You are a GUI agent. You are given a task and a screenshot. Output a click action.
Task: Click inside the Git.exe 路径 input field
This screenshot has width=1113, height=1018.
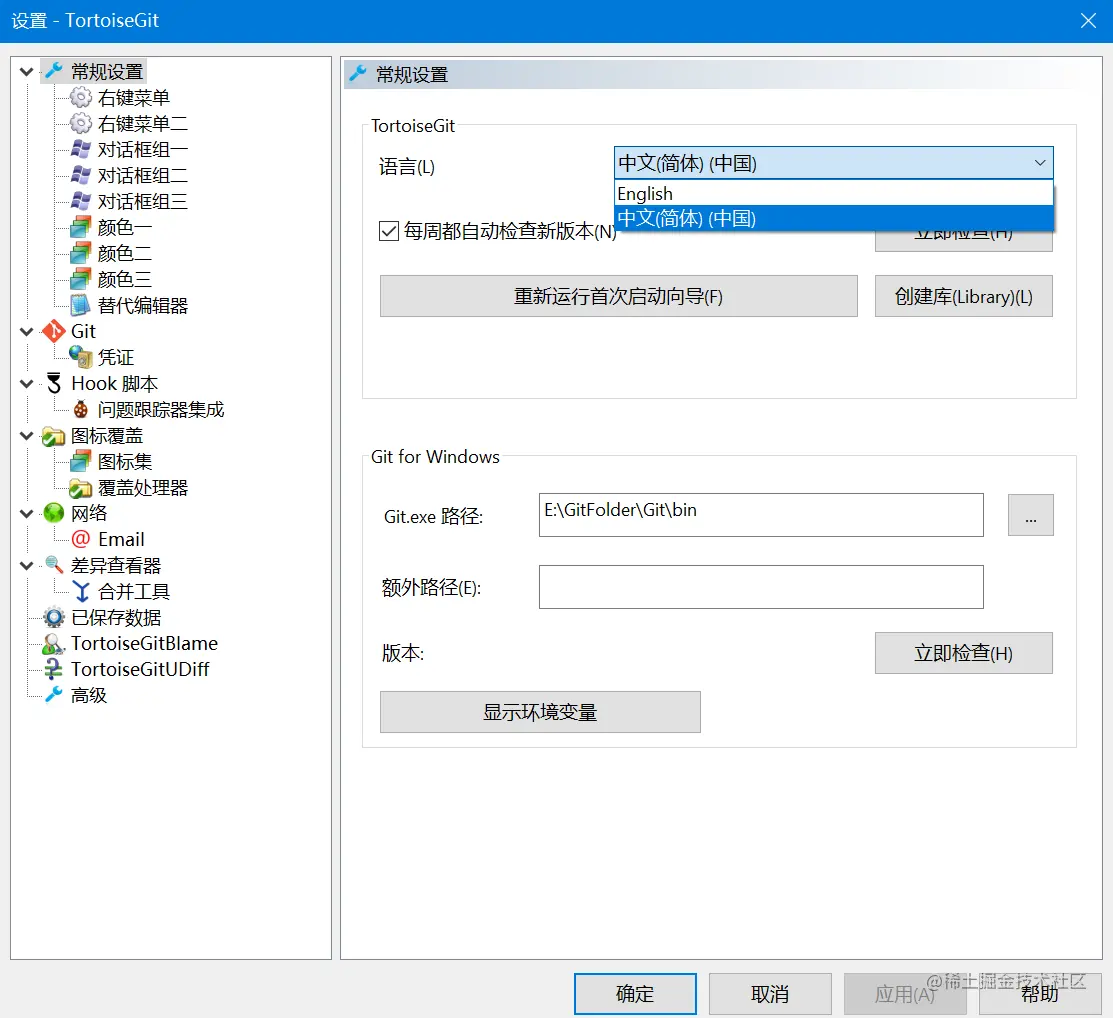(760, 515)
